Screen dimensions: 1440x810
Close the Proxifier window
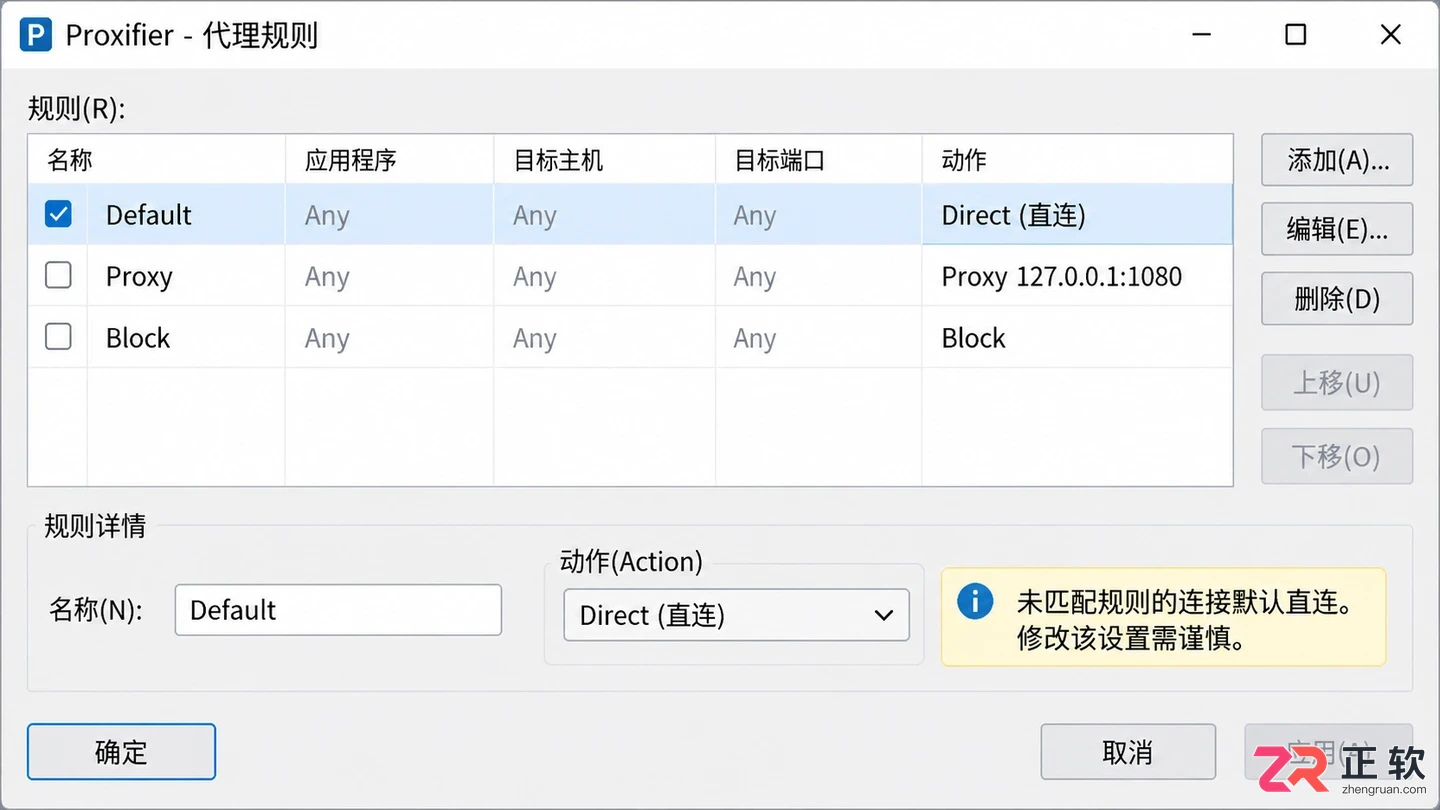pos(1390,35)
